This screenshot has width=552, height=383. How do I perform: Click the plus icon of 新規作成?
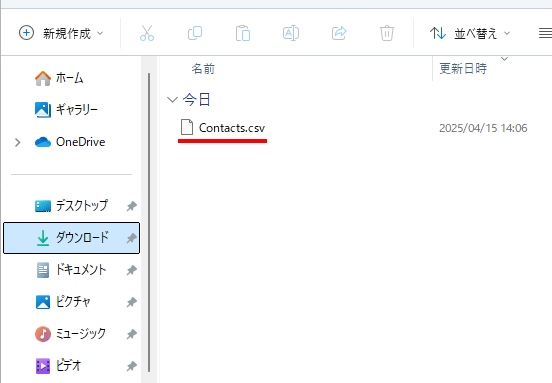[x=26, y=33]
